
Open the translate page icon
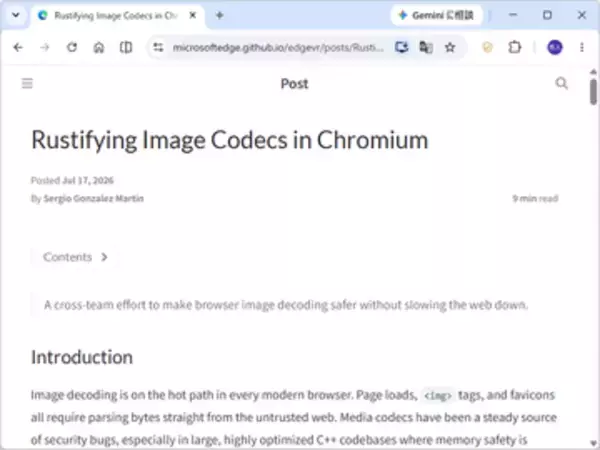click(x=426, y=47)
